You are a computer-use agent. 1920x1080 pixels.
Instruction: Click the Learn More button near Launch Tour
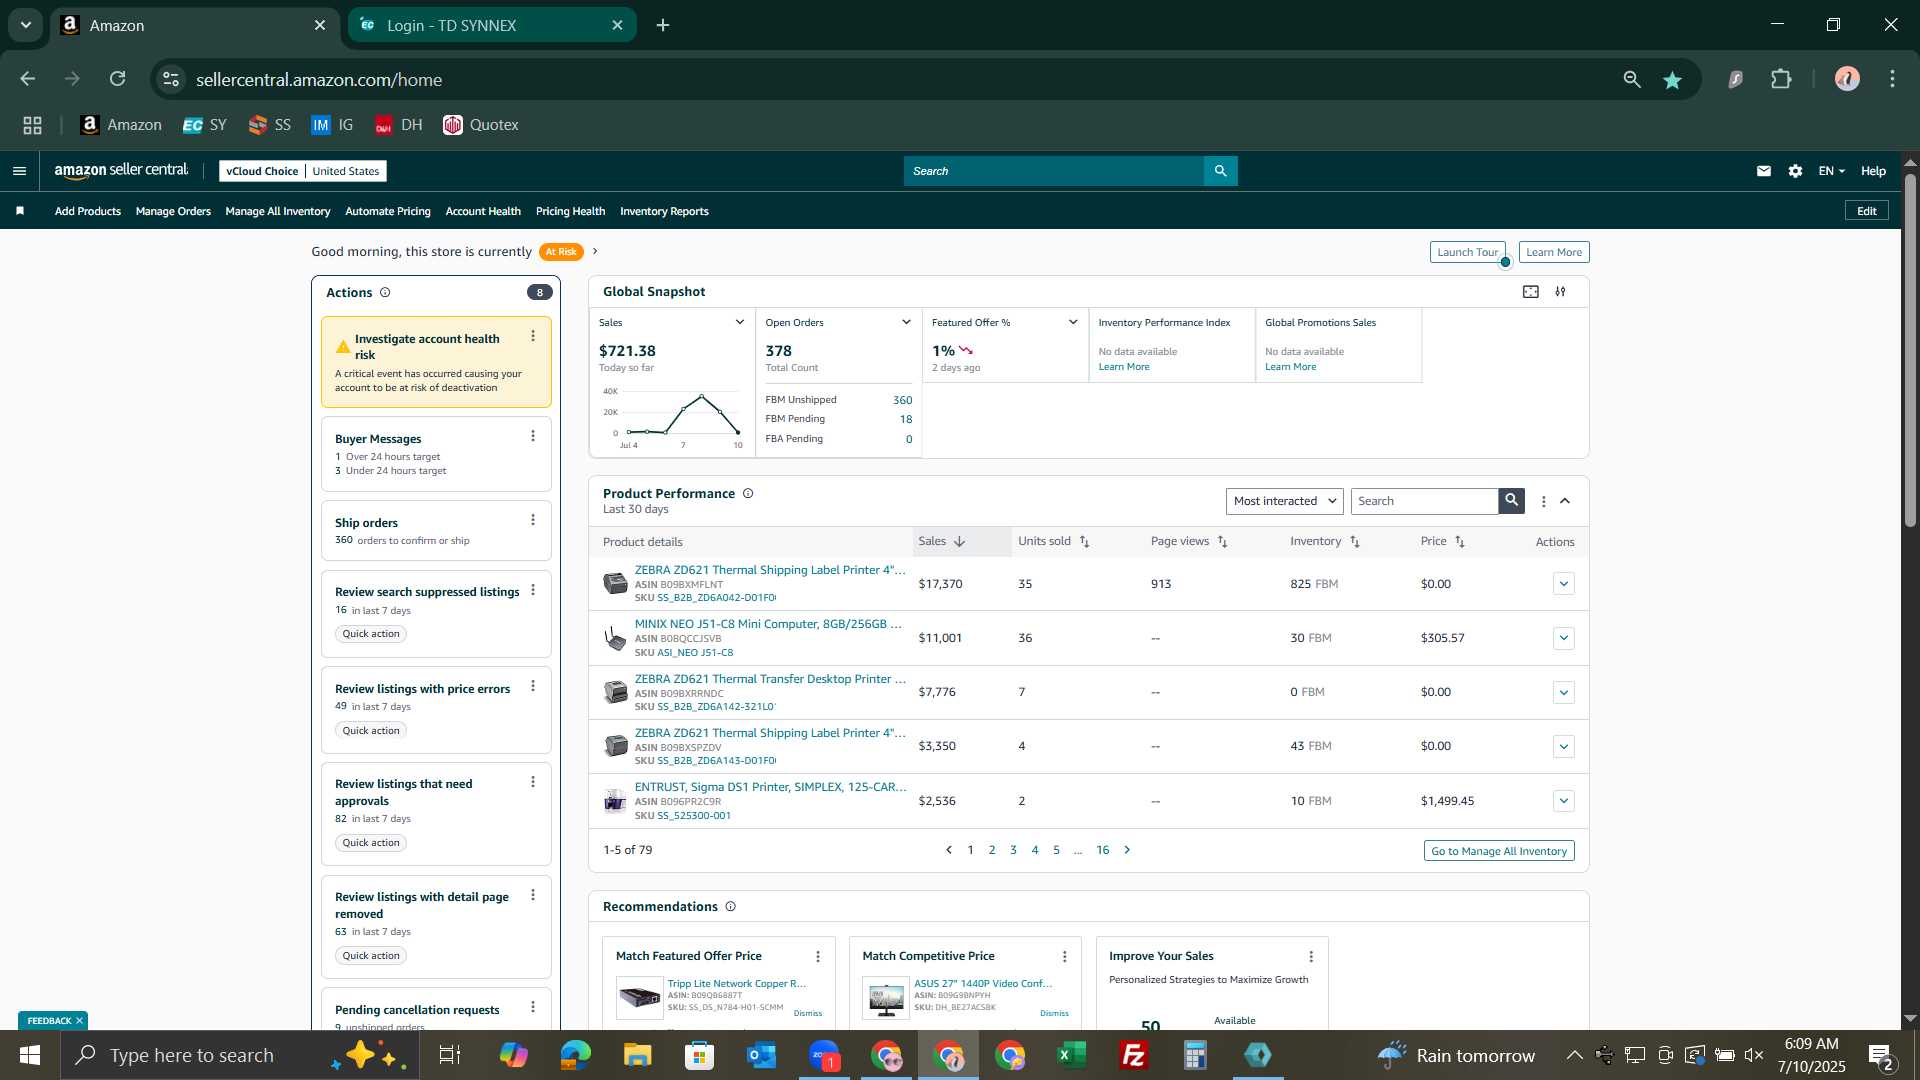pos(1554,252)
